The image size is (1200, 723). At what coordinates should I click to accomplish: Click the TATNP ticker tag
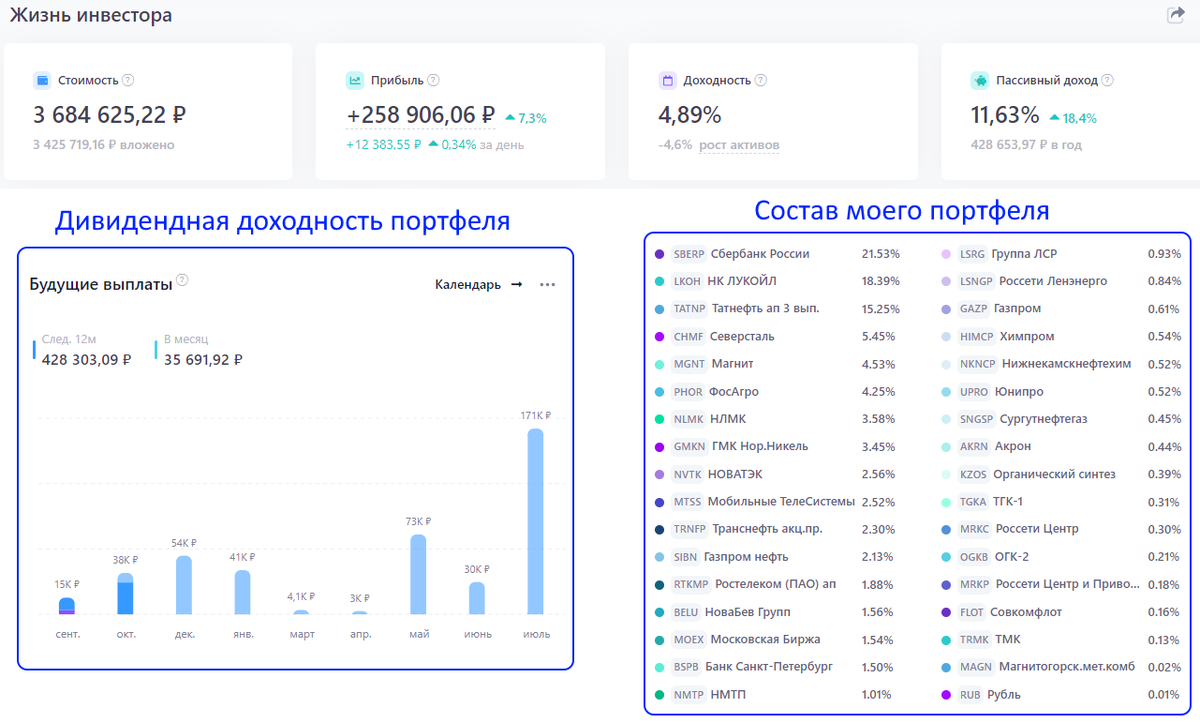[689, 309]
